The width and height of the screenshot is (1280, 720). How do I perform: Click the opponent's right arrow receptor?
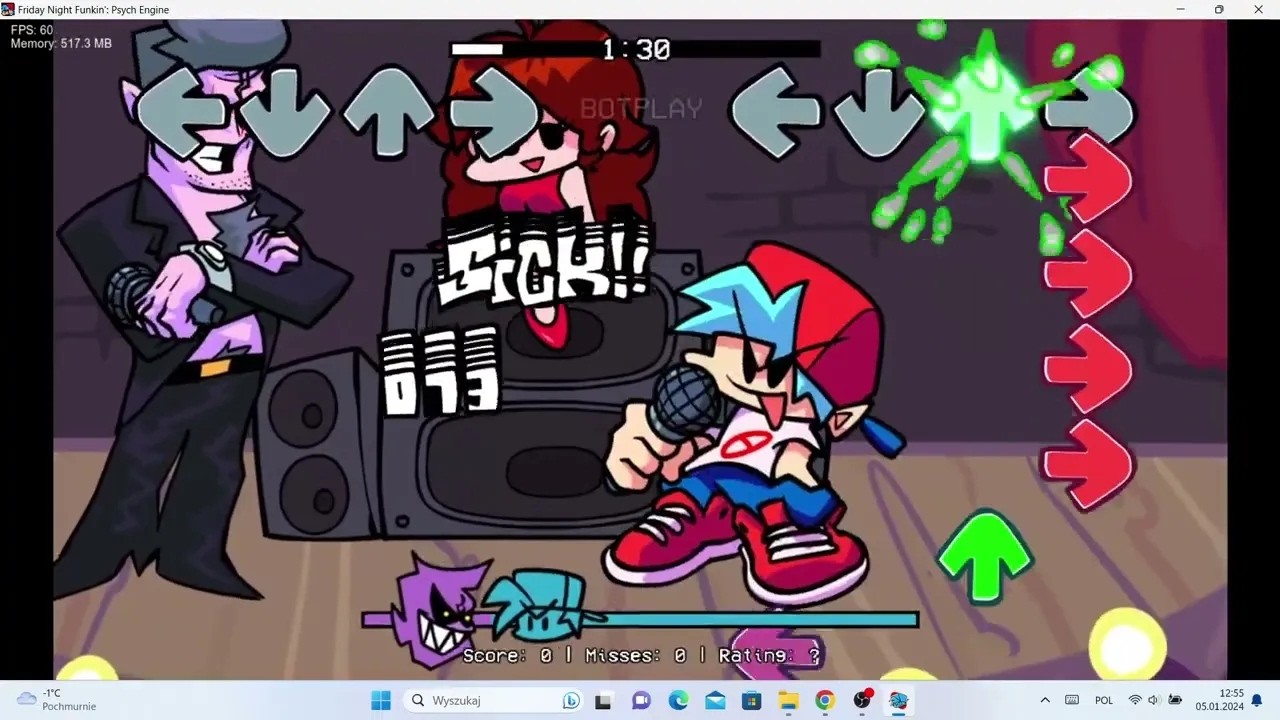click(494, 112)
